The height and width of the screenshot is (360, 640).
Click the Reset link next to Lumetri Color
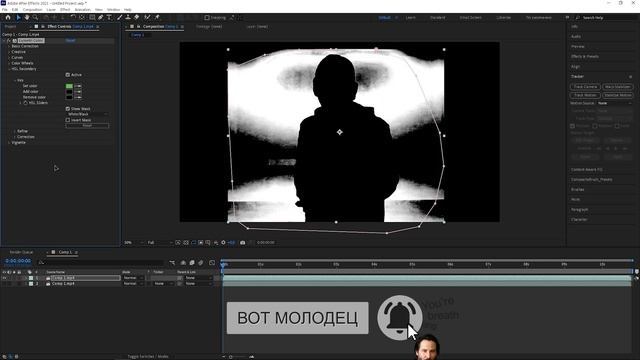[x=70, y=41]
